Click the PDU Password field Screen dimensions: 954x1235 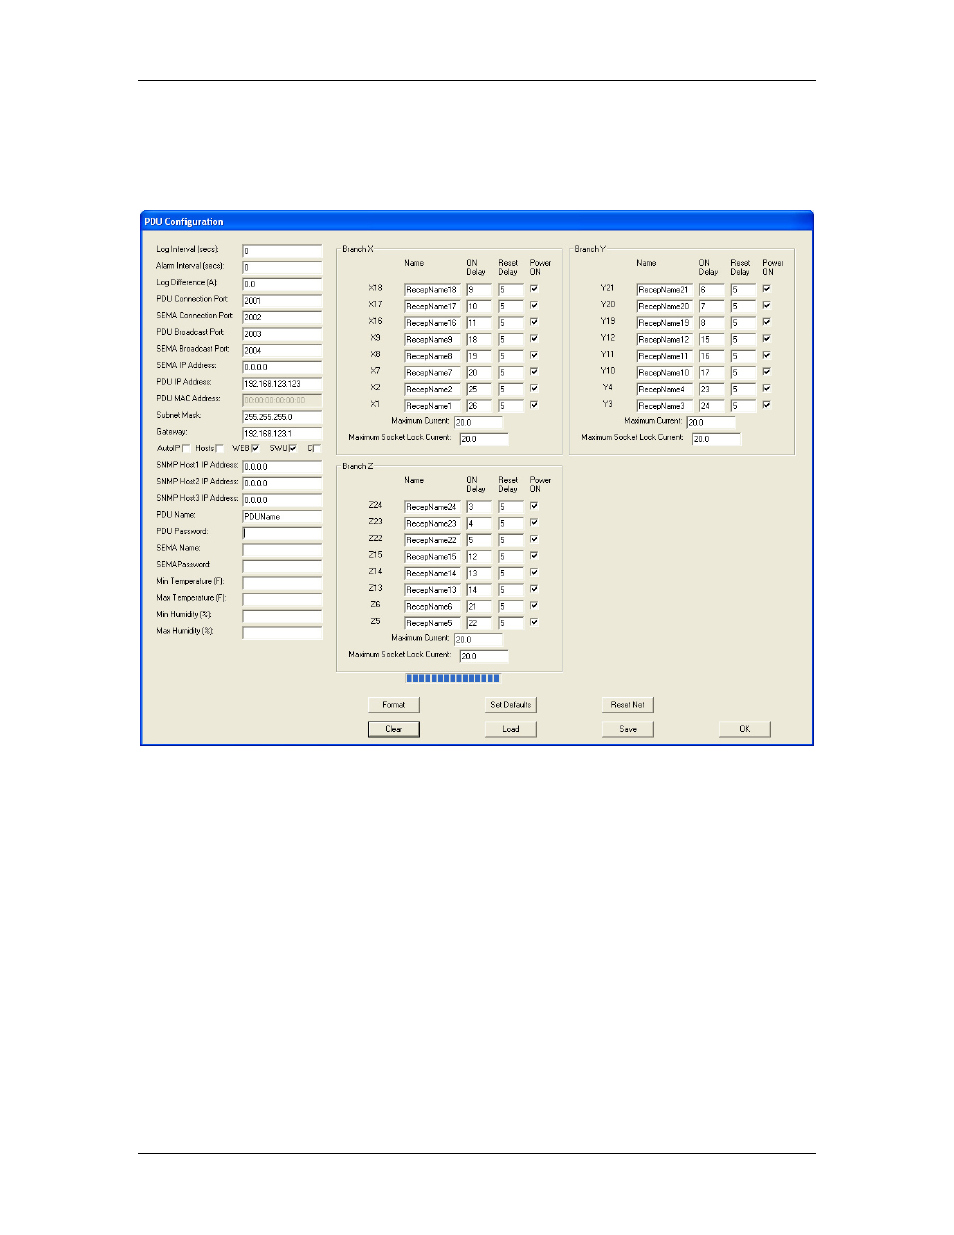tap(282, 533)
